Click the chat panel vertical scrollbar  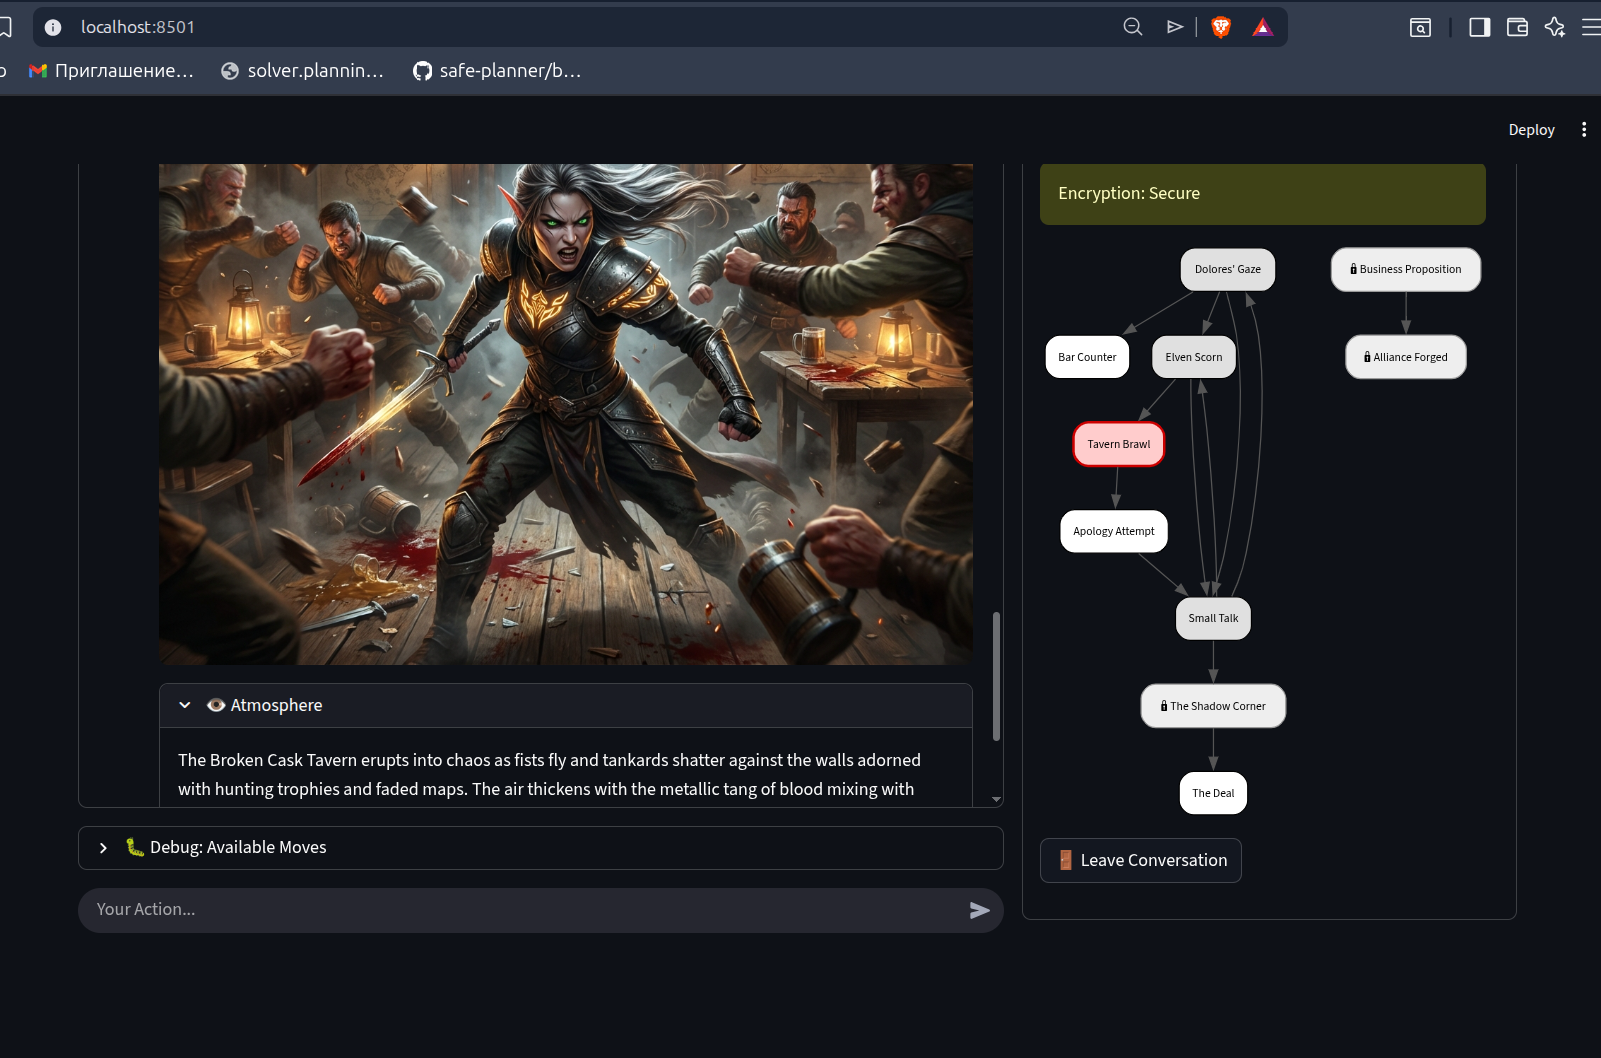click(x=996, y=676)
